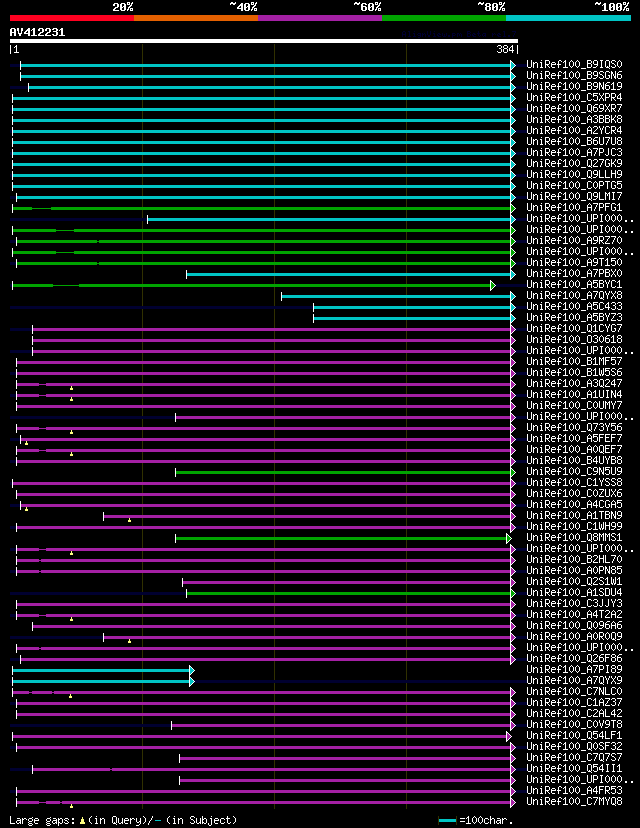
Task: Click the cyan ~100% legend segment
Action: (569, 18)
